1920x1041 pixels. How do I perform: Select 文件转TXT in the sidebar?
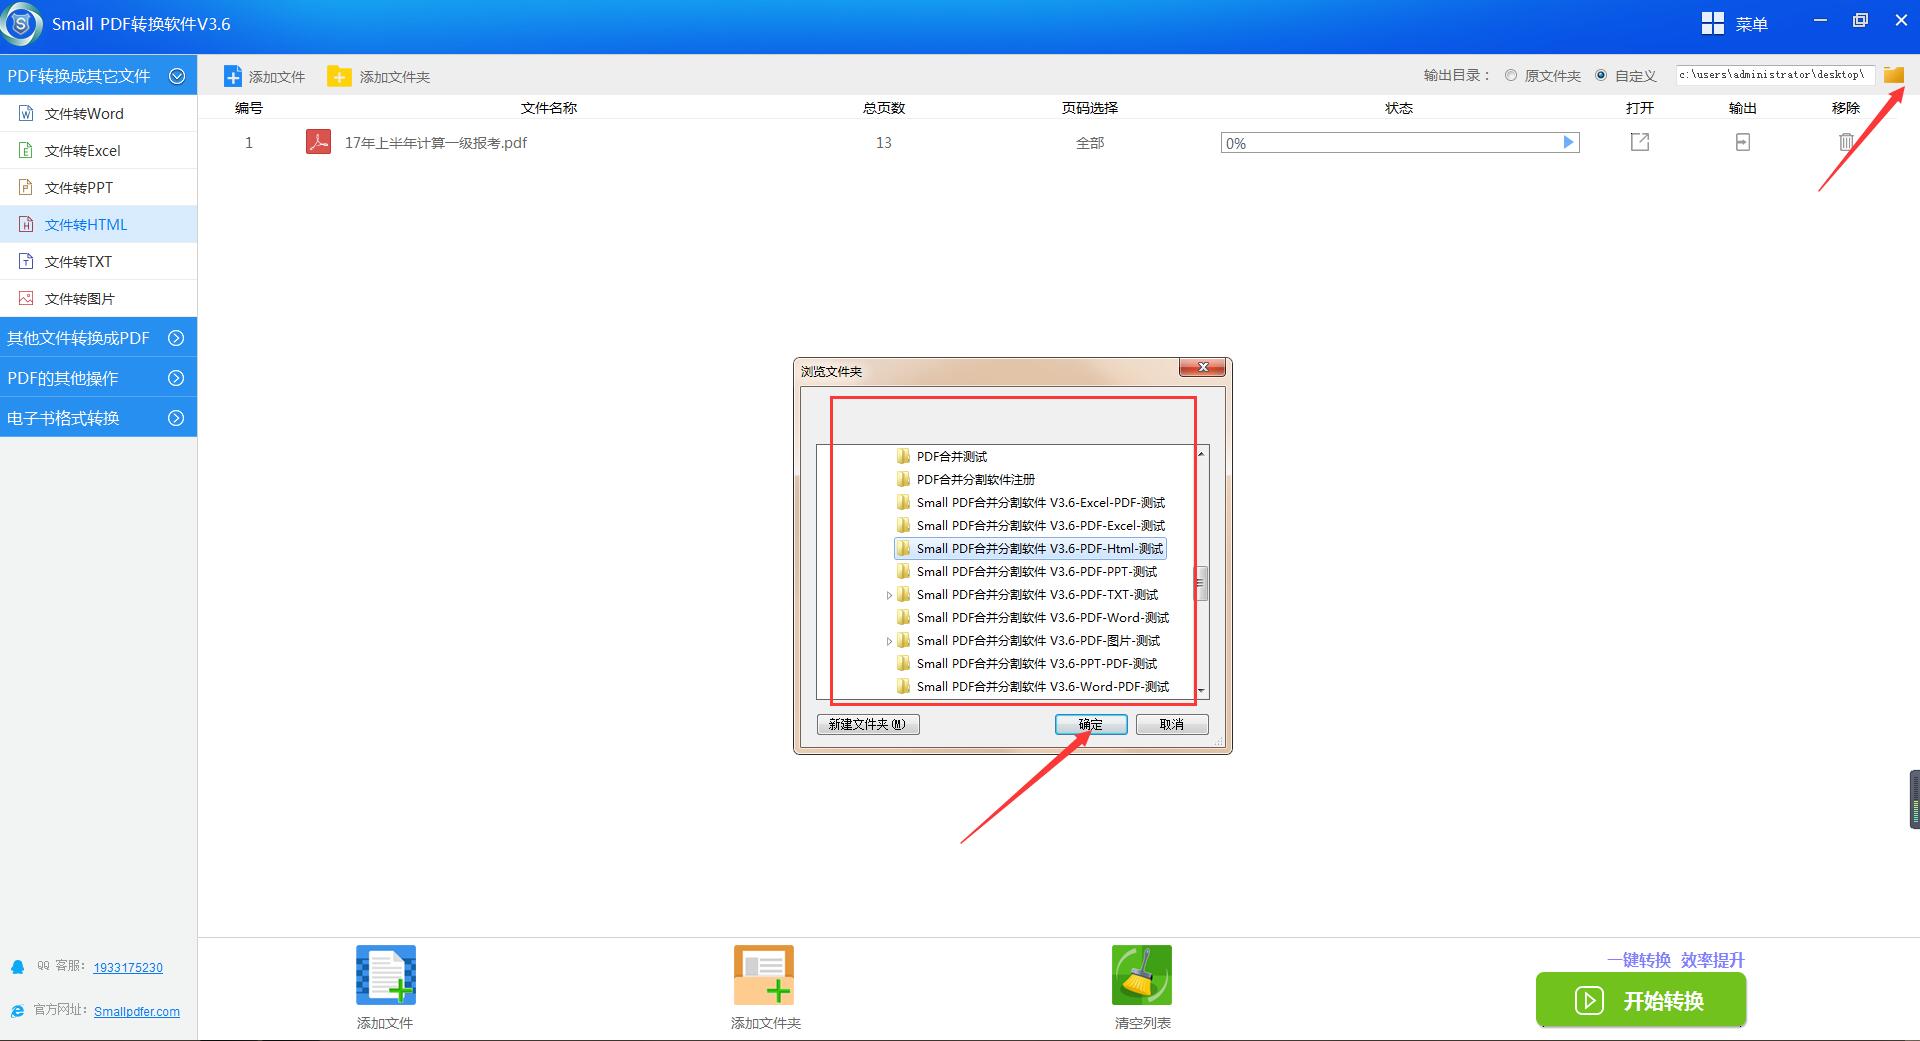[x=98, y=261]
